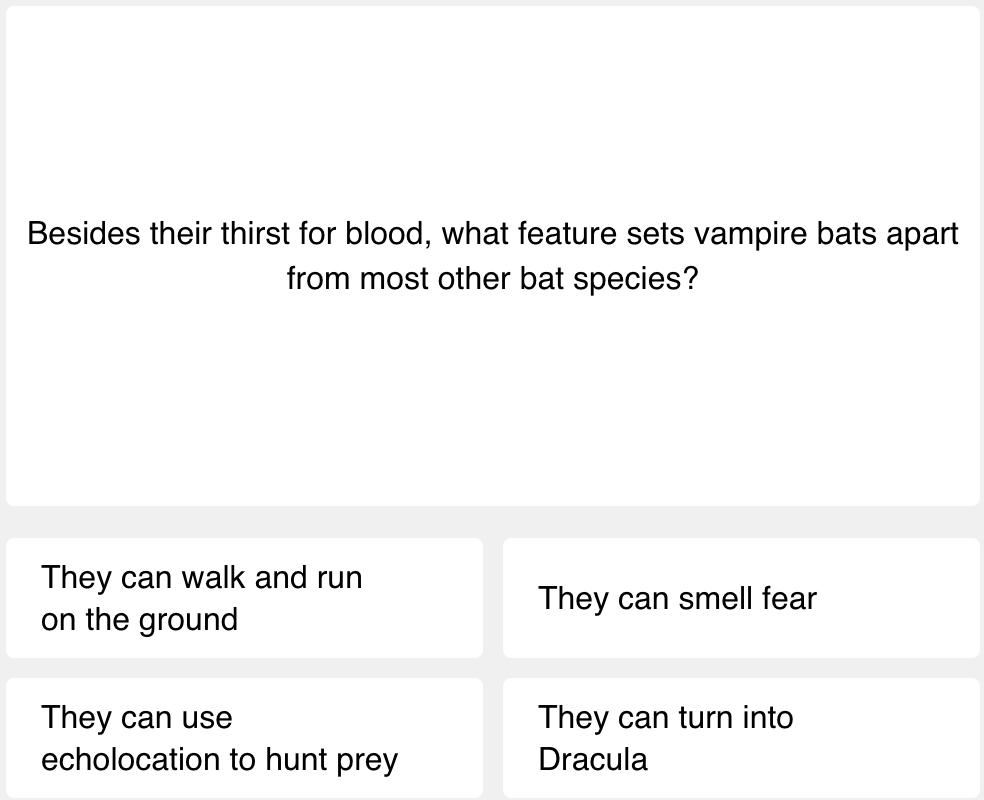Tap the answer card mentioning hunting prey
The width and height of the screenshot is (984, 800).
pos(244,738)
